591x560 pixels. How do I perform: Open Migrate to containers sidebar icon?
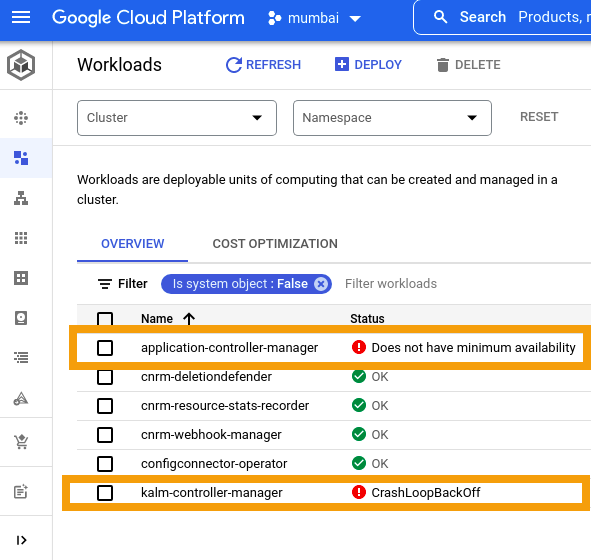point(21,398)
